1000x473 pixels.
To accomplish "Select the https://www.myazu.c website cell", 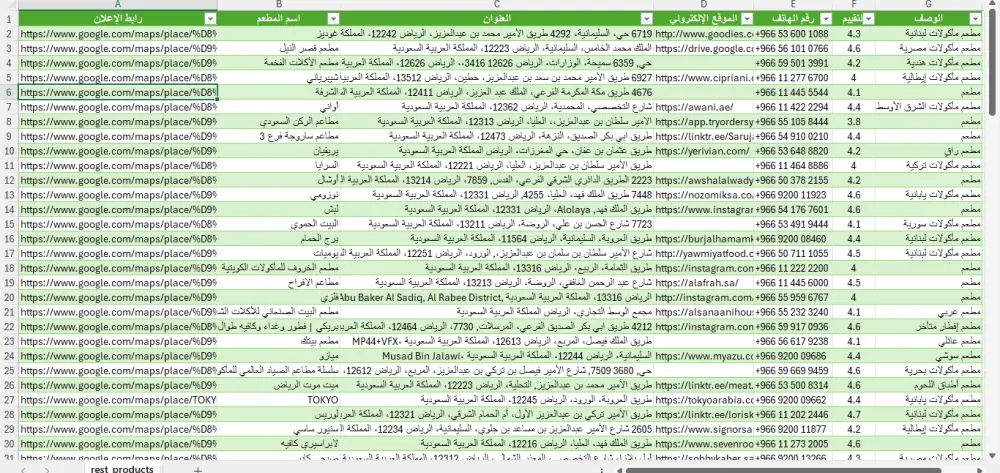I will [703, 356].
